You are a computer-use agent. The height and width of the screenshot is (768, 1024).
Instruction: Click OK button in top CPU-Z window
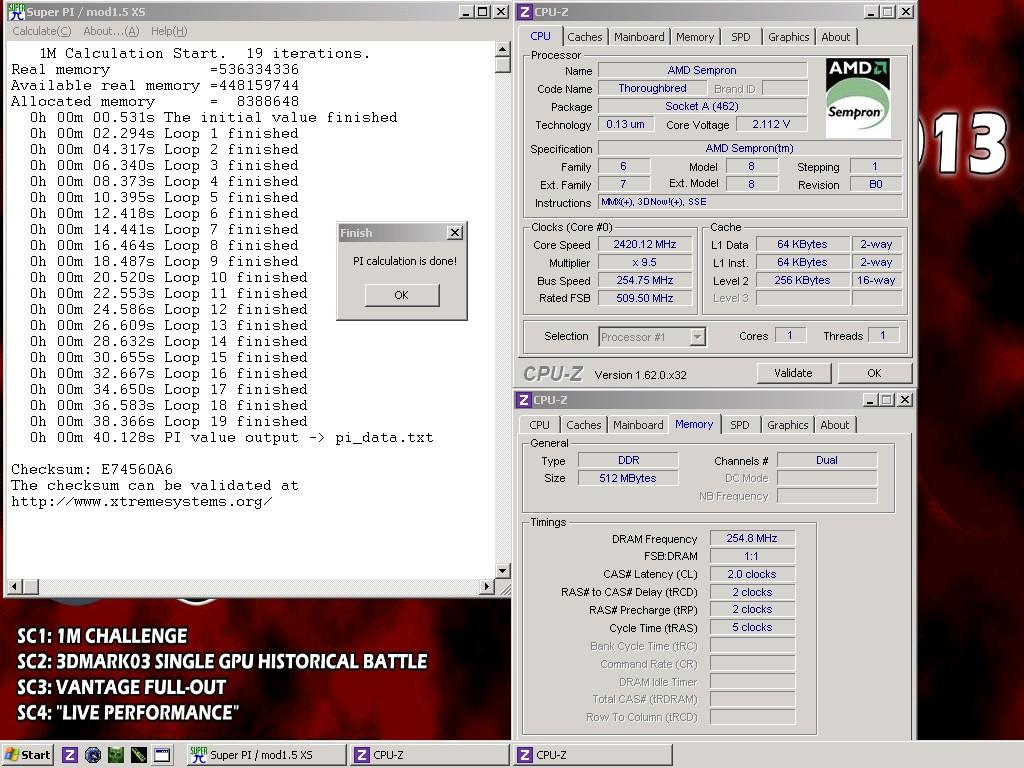click(x=874, y=373)
